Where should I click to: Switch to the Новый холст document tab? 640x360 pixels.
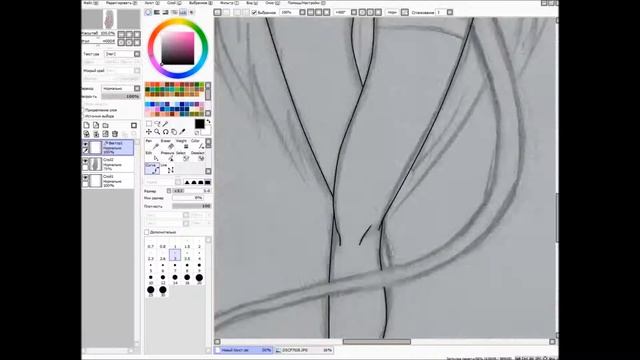coord(244,350)
